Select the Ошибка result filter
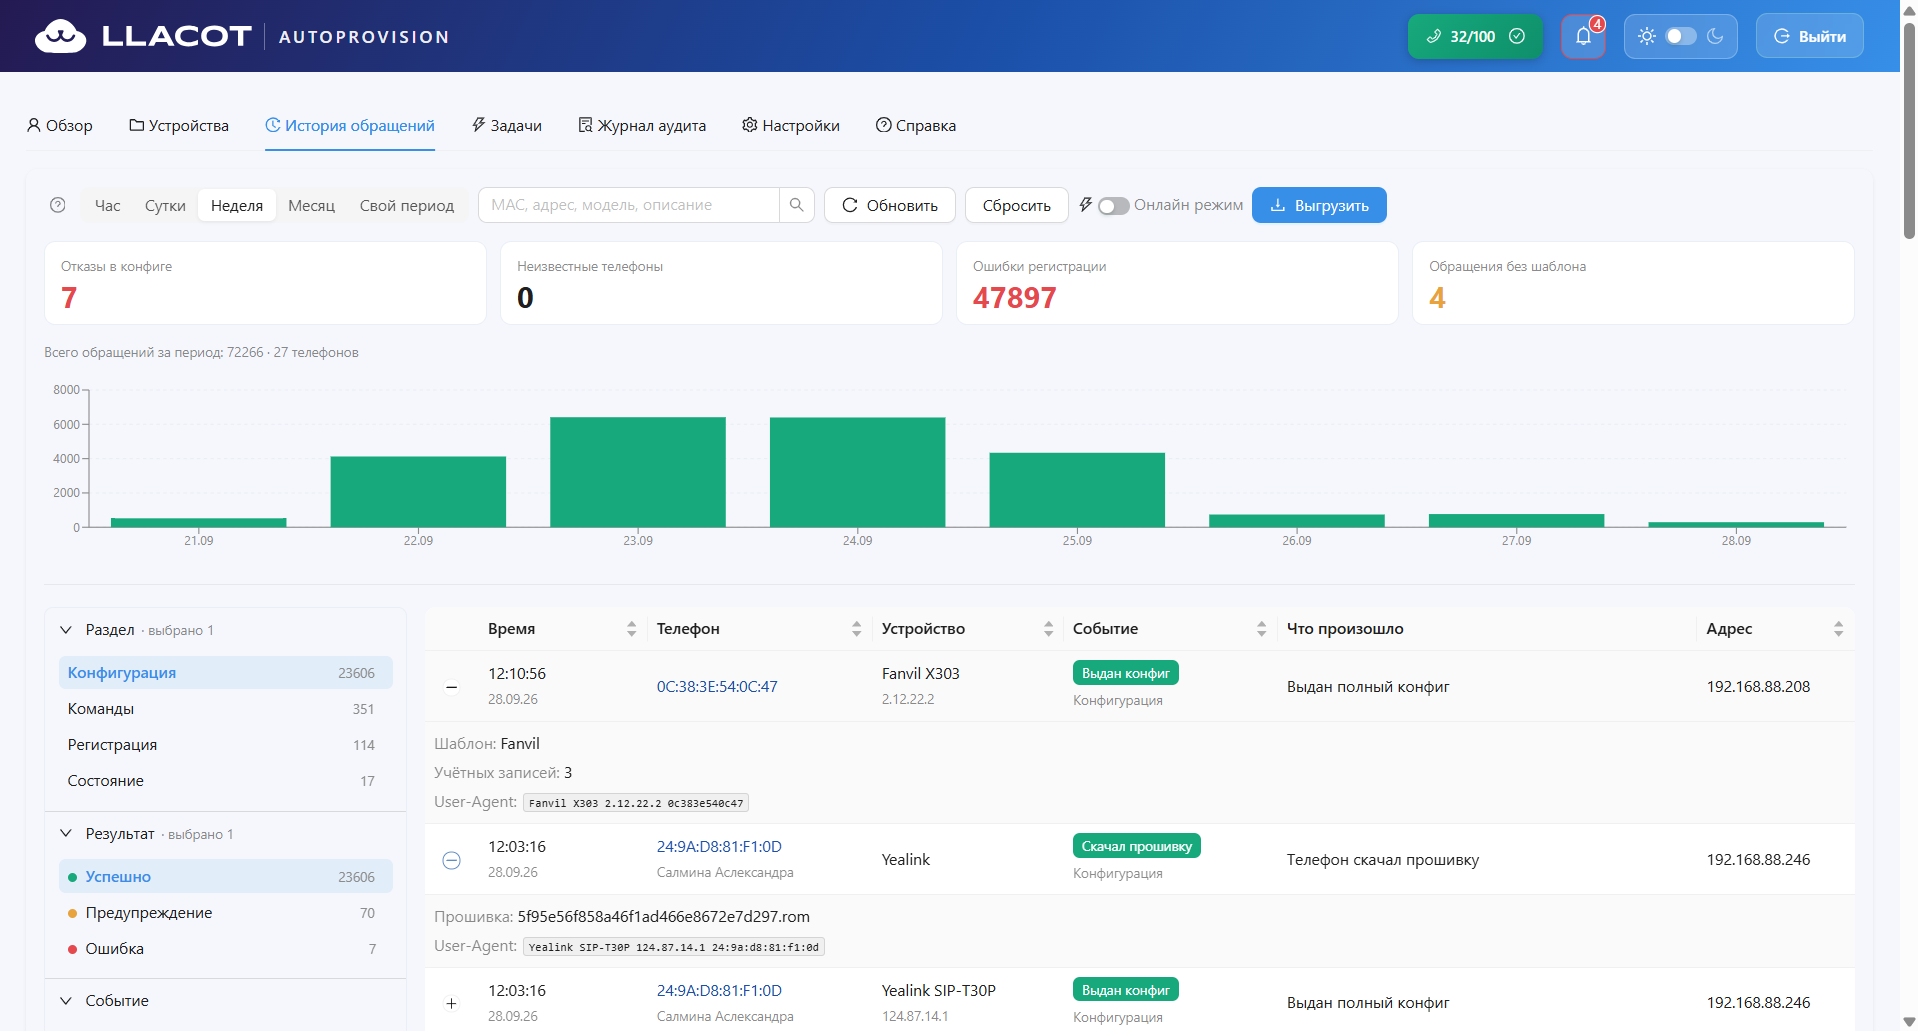This screenshot has height=1031, width=1918. pos(225,949)
